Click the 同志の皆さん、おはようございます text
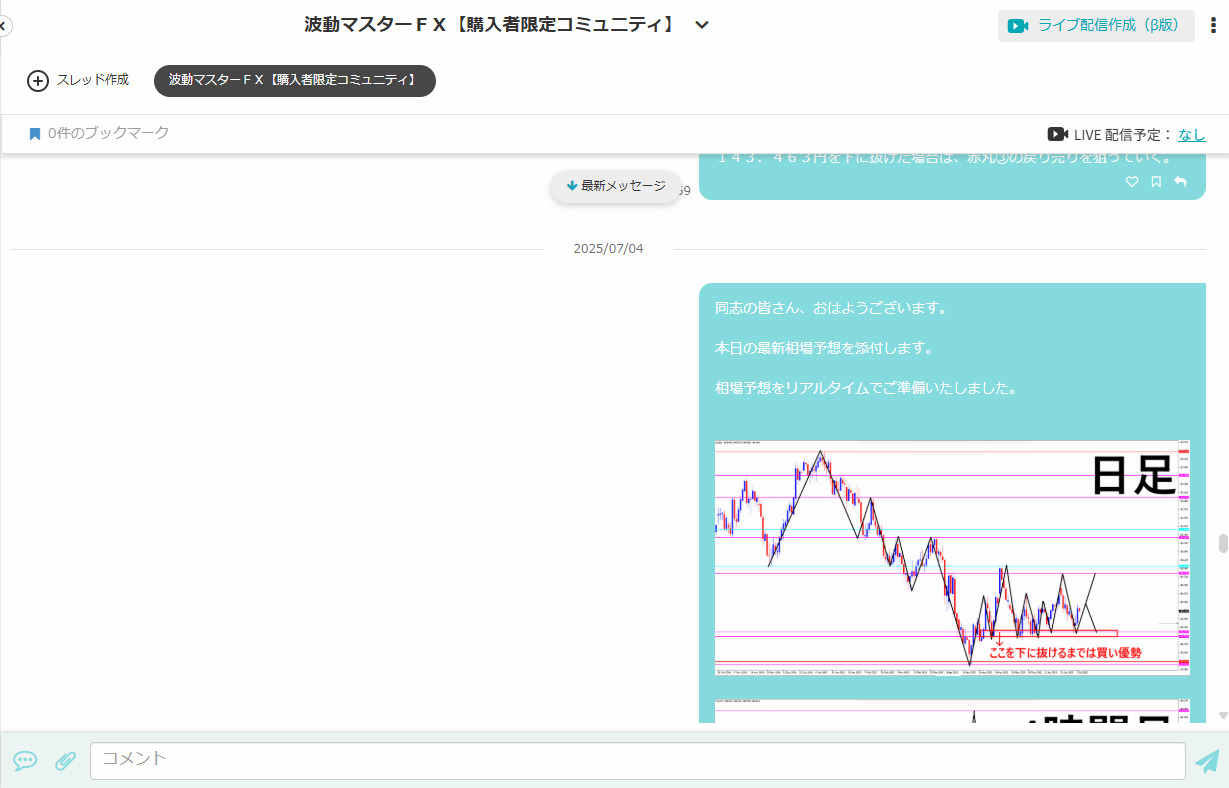Viewport: 1229px width, 788px height. click(x=831, y=308)
